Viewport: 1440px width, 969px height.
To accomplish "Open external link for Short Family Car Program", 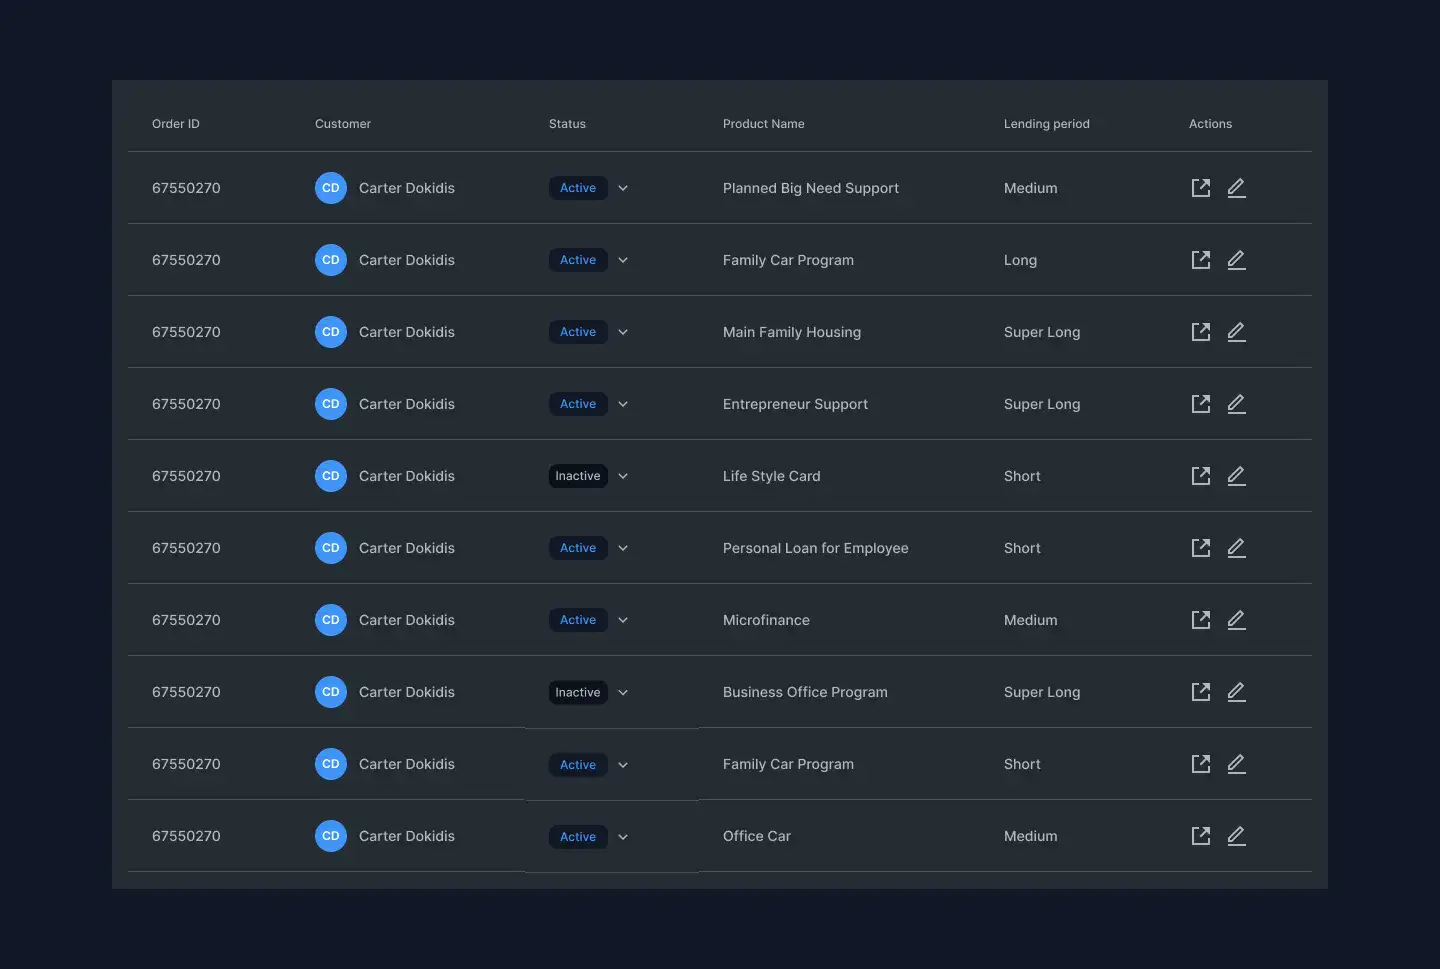I will [x=1201, y=764].
